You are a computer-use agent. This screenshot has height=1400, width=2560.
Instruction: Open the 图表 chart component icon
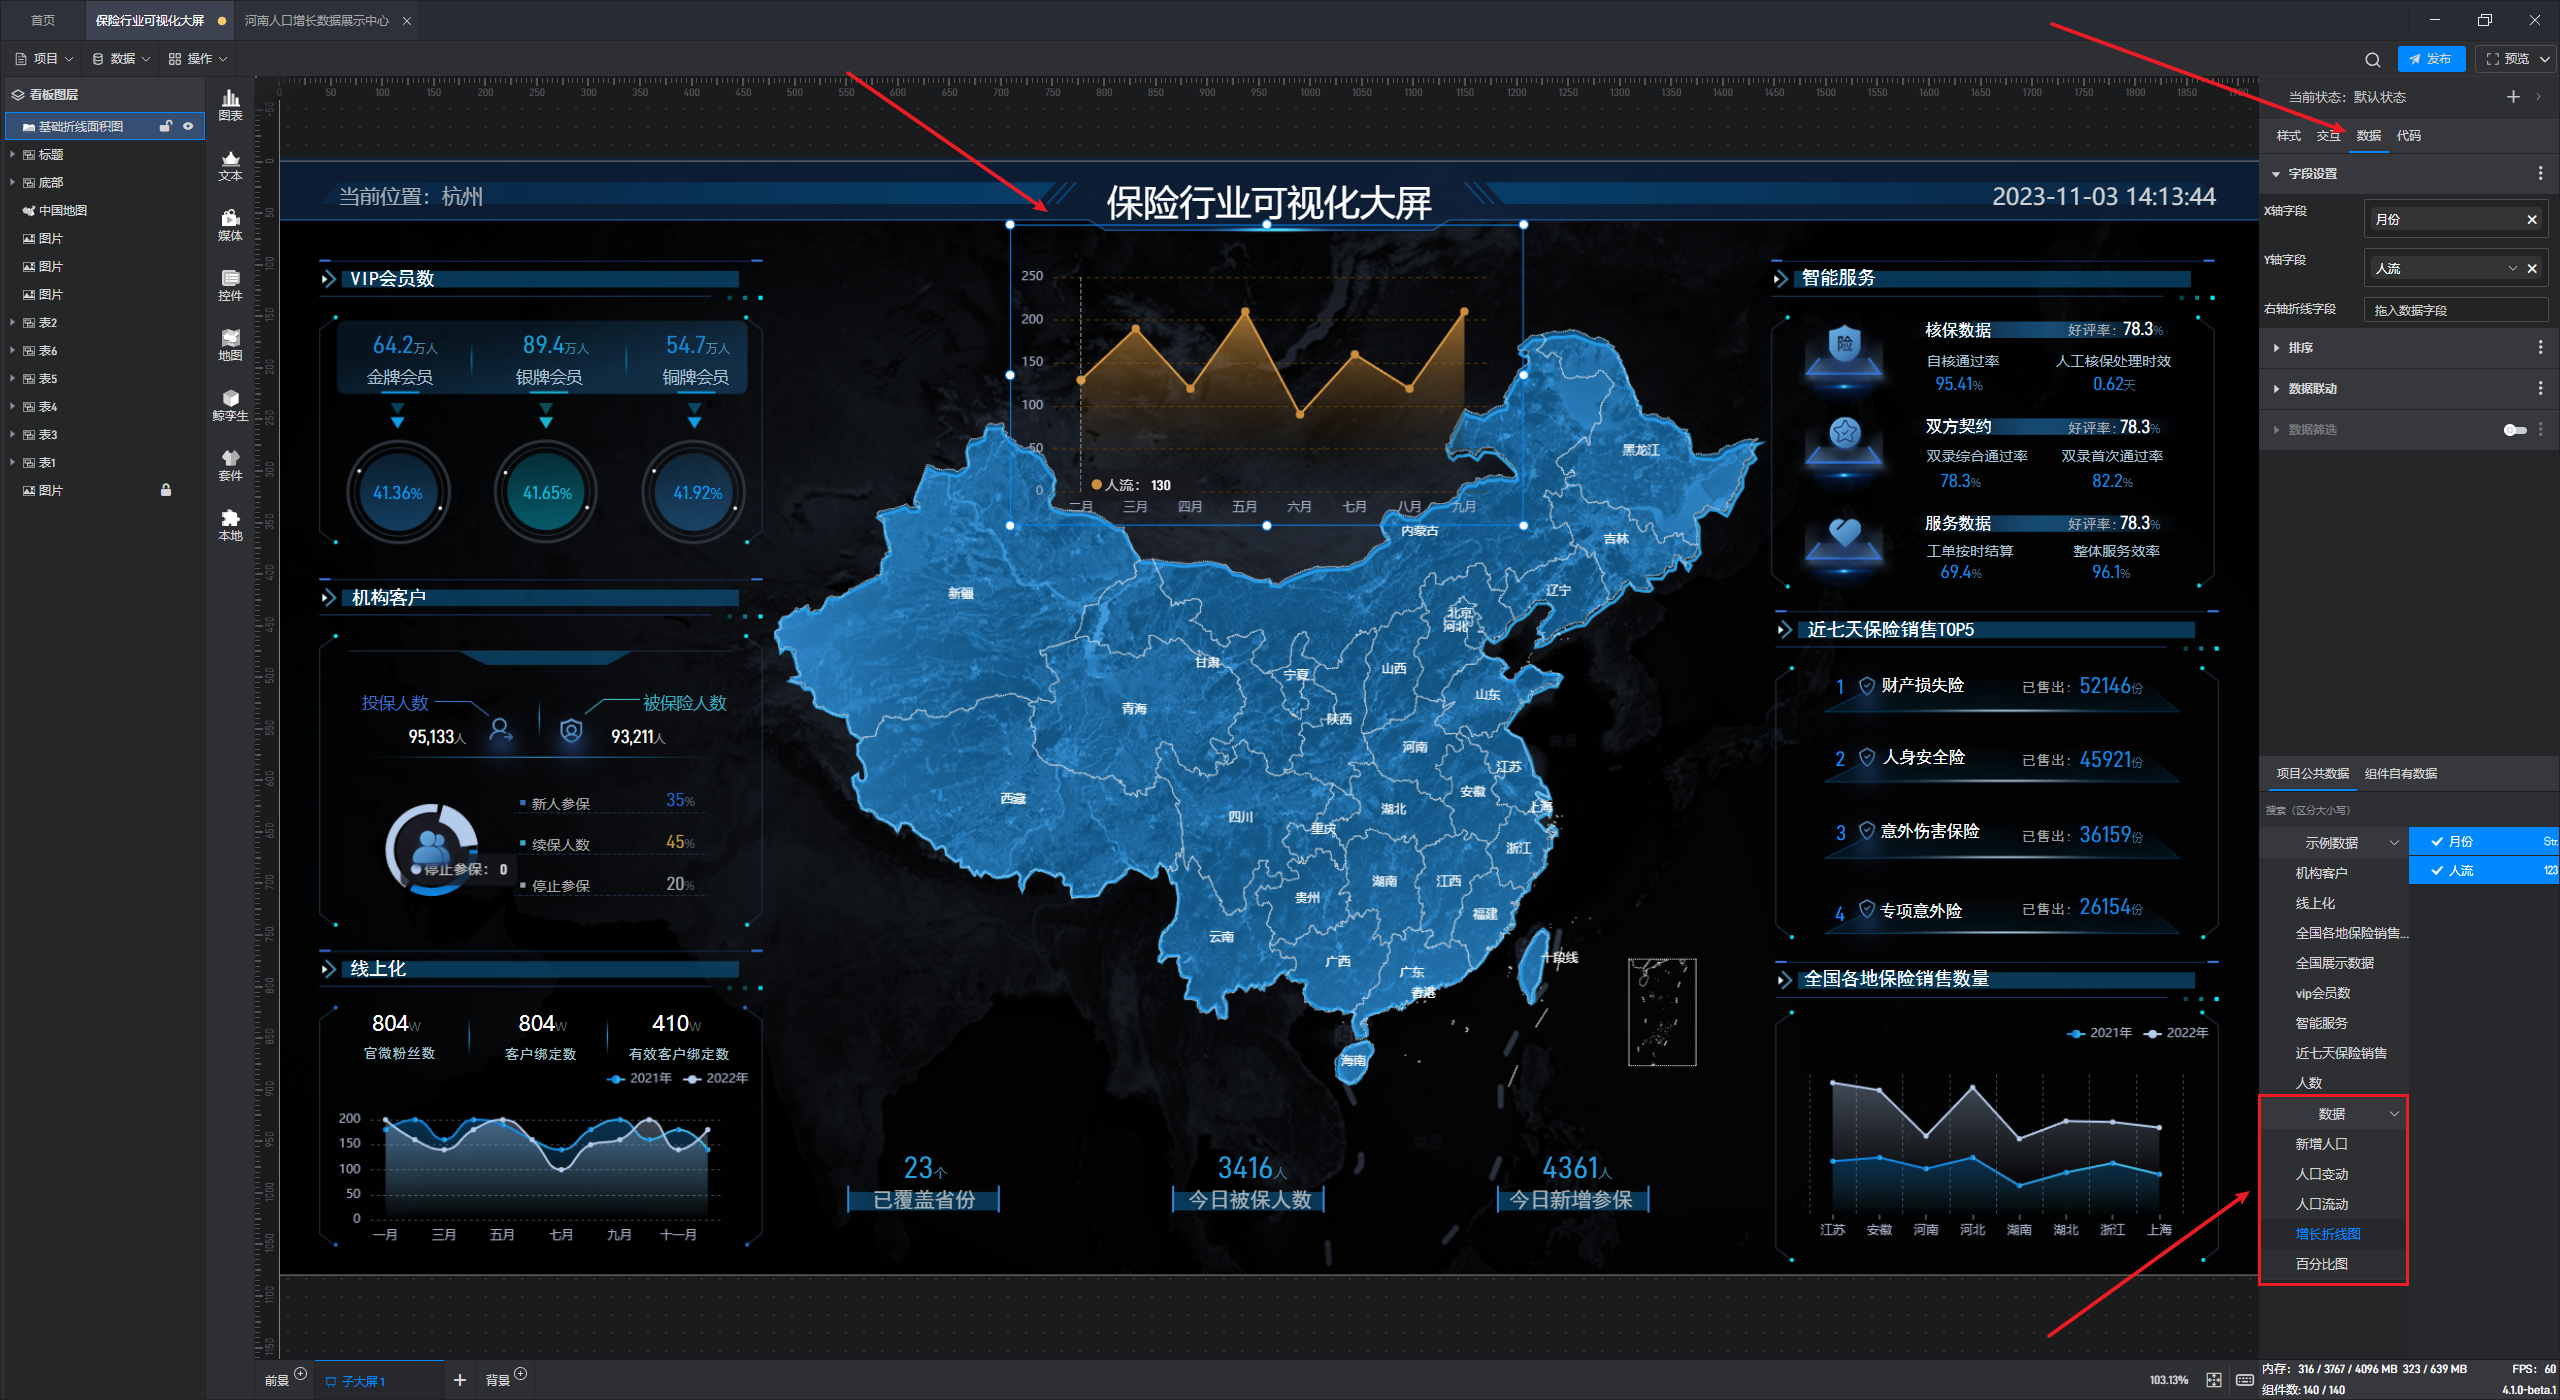point(230,104)
